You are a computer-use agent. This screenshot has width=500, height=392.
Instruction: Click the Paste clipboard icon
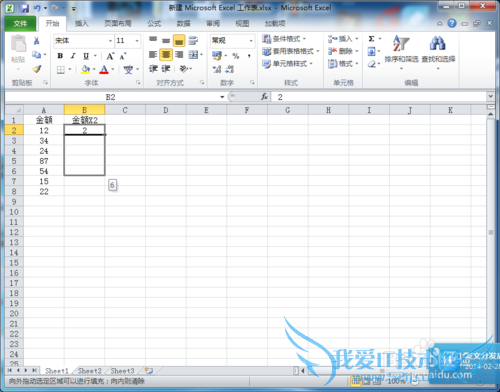tap(18, 44)
